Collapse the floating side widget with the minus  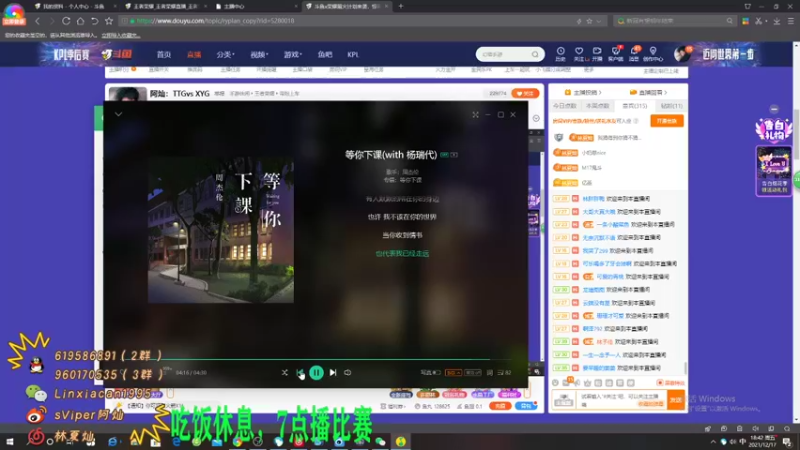click(774, 109)
